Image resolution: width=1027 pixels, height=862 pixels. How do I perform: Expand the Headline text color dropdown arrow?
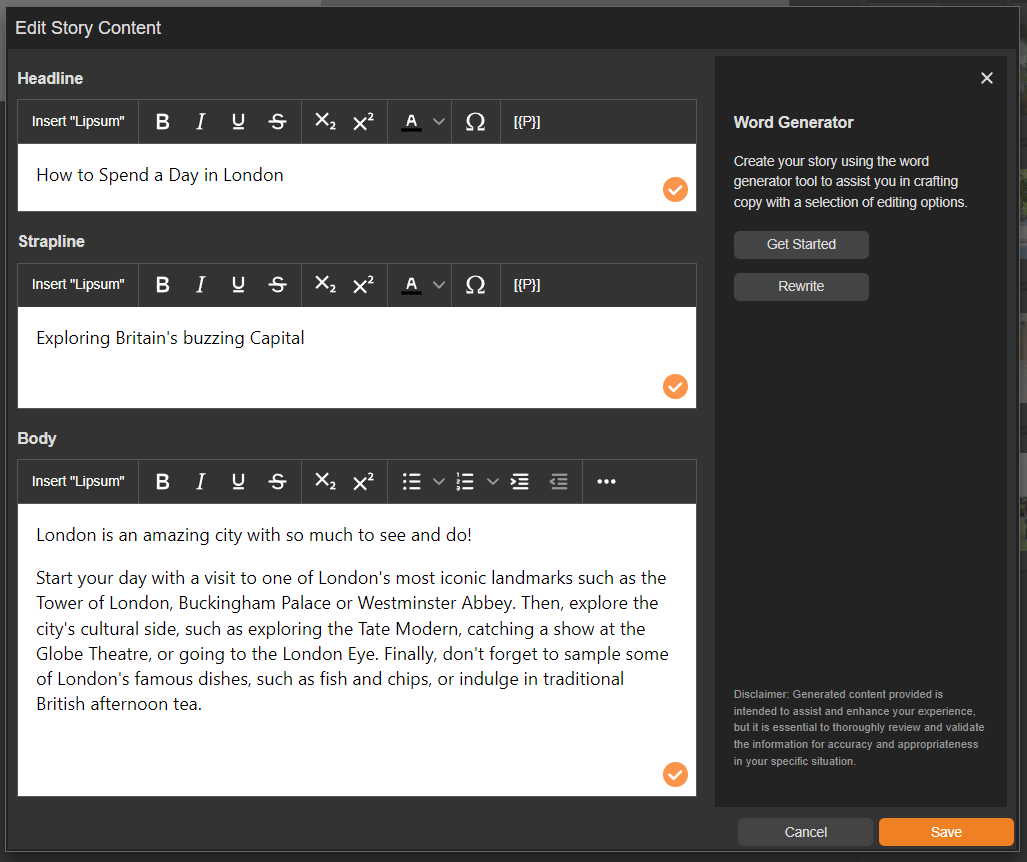438,122
